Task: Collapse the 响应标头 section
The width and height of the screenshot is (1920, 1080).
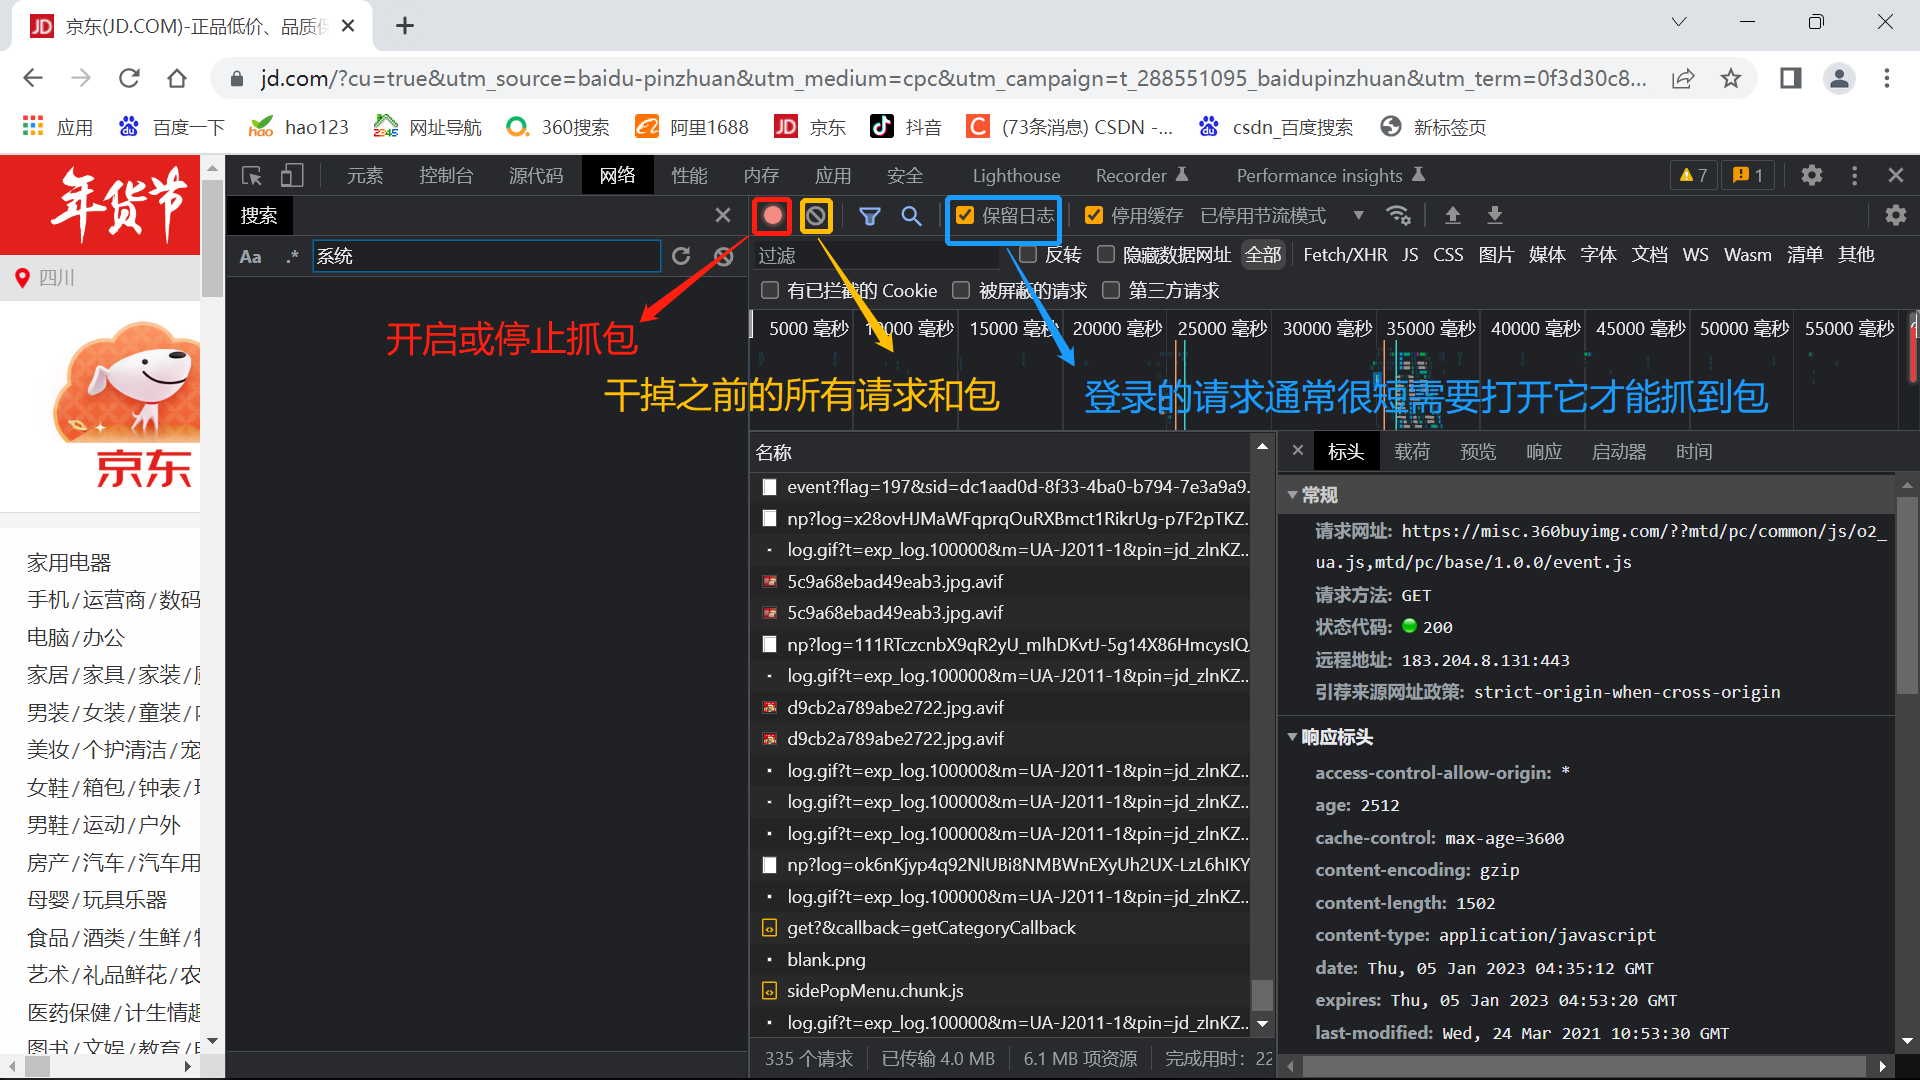Action: [1293, 737]
